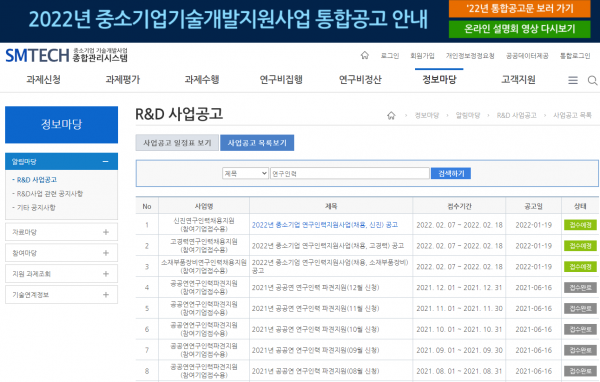Expand the 자료마당 plus icon

tap(106, 232)
